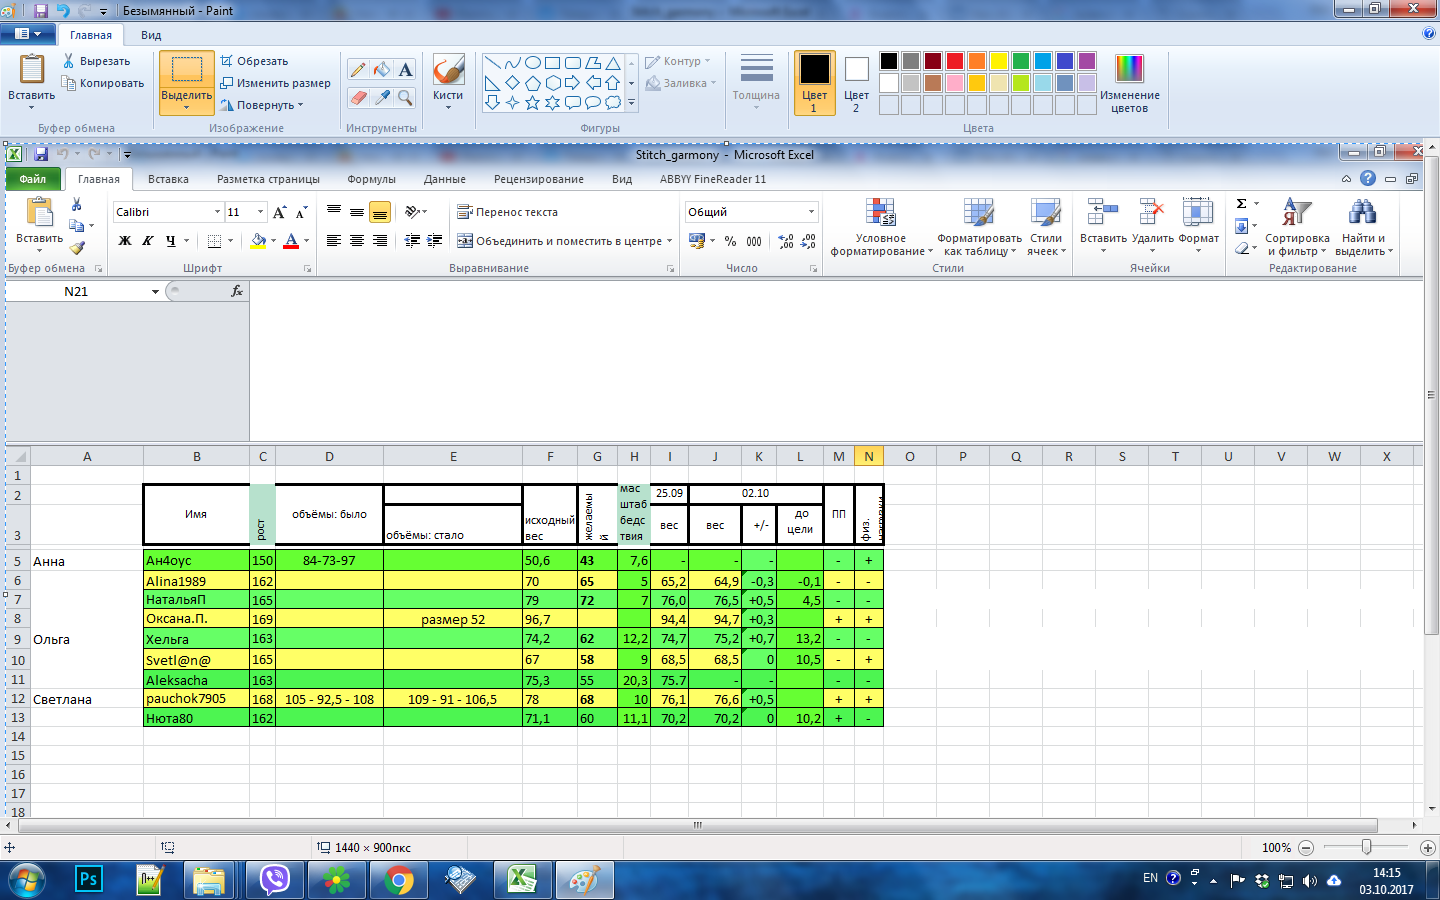Screen dimensions: 1440x900
Task: Open Google Chrome from the taskbar
Action: click(398, 880)
